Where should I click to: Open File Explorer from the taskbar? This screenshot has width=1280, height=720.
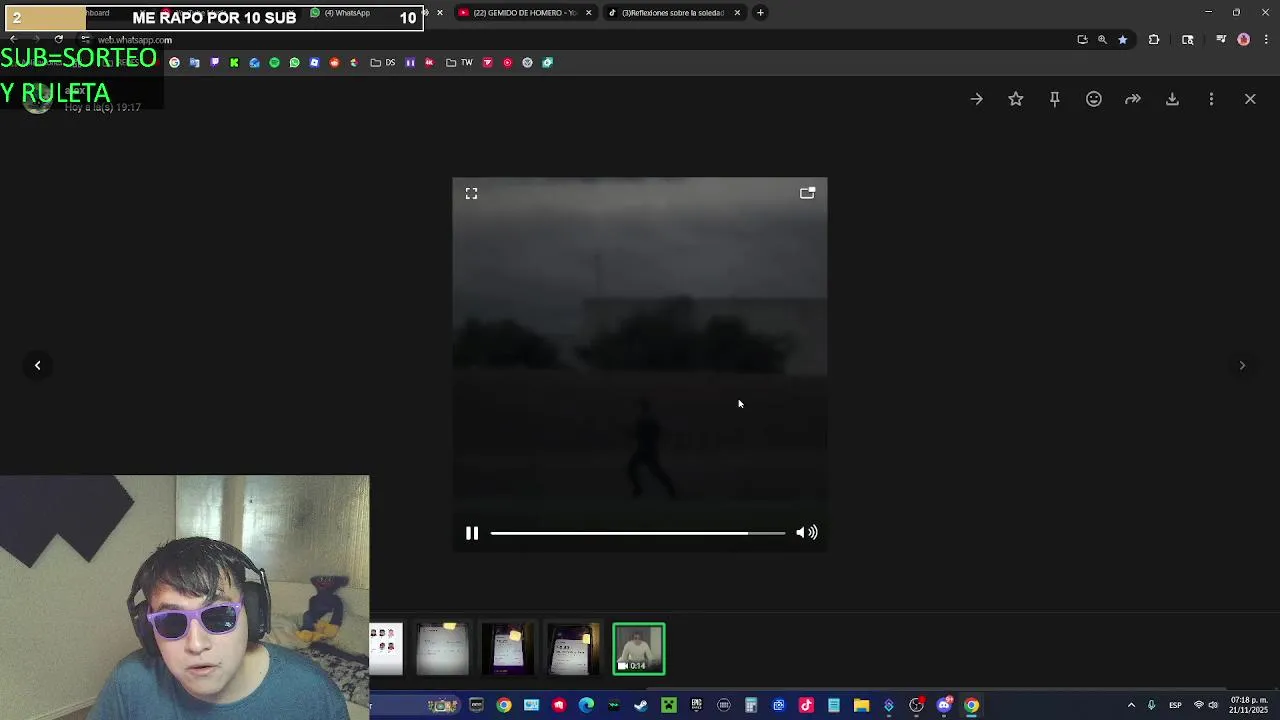861,705
